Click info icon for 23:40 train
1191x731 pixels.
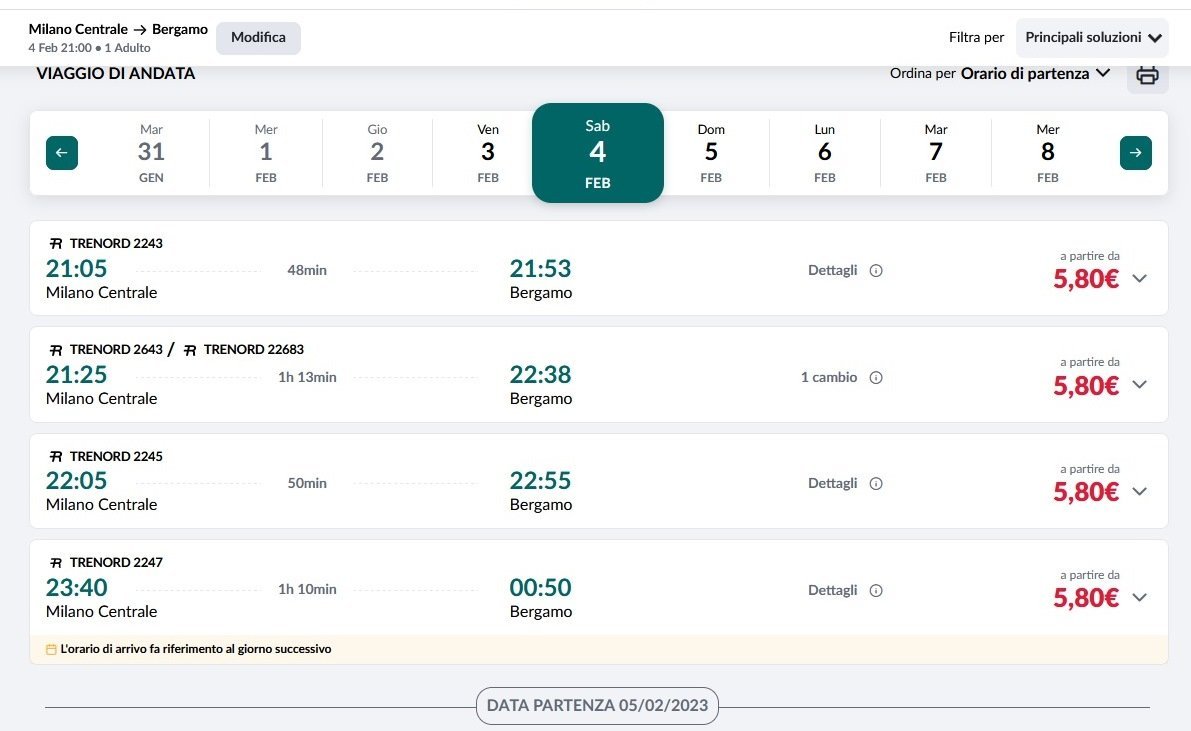pyautogui.click(x=876, y=591)
